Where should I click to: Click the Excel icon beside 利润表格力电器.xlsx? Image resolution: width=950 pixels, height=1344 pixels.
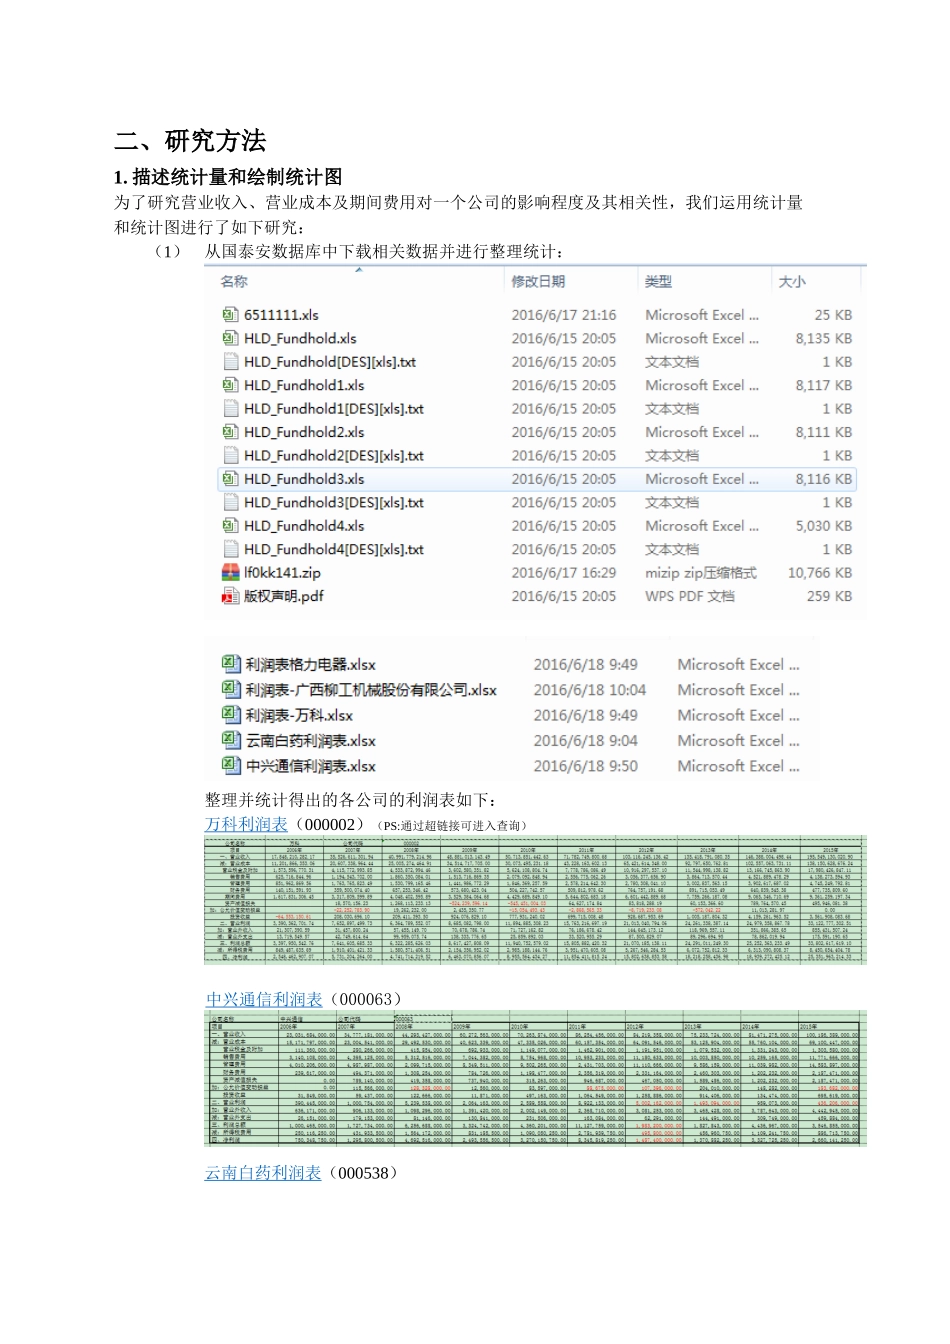click(231, 664)
